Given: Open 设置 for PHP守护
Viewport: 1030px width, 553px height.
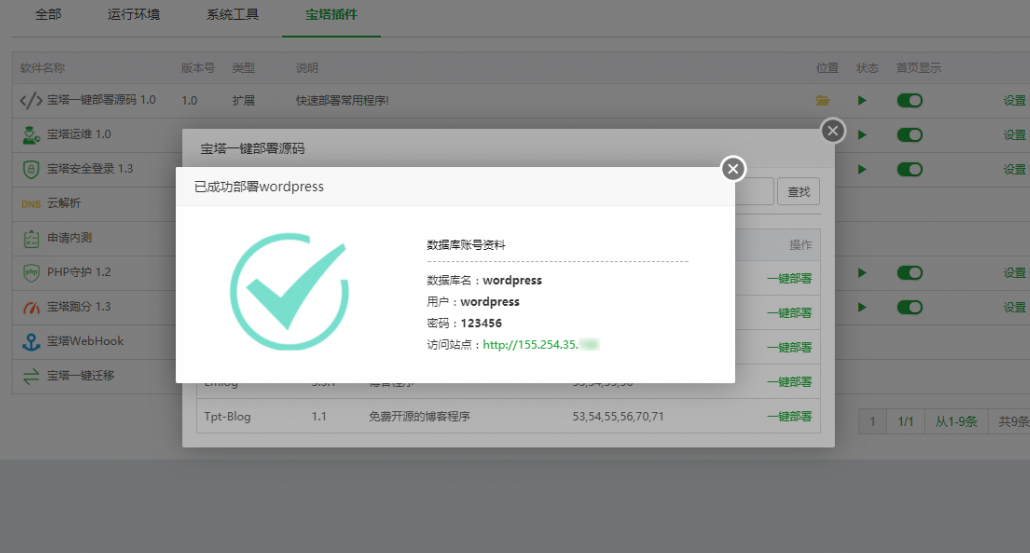Looking at the screenshot, I should click(1014, 273).
